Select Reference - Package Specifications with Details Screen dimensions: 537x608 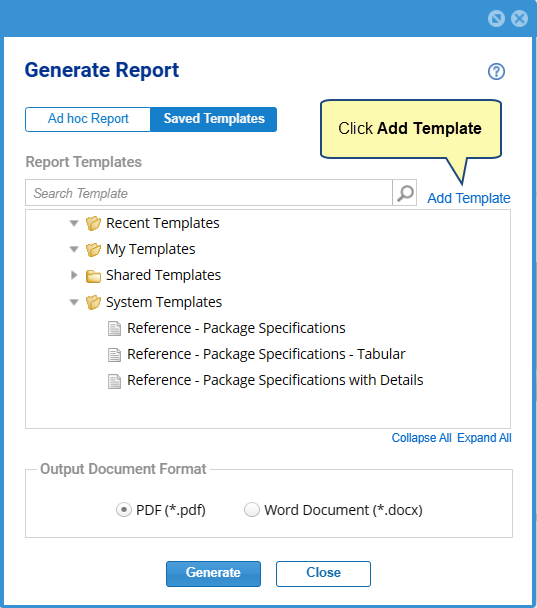(275, 380)
